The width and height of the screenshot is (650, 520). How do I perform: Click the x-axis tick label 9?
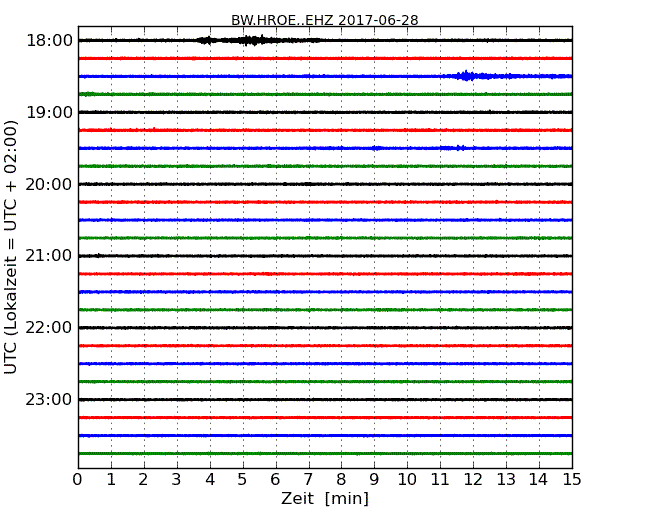[x=374, y=480]
